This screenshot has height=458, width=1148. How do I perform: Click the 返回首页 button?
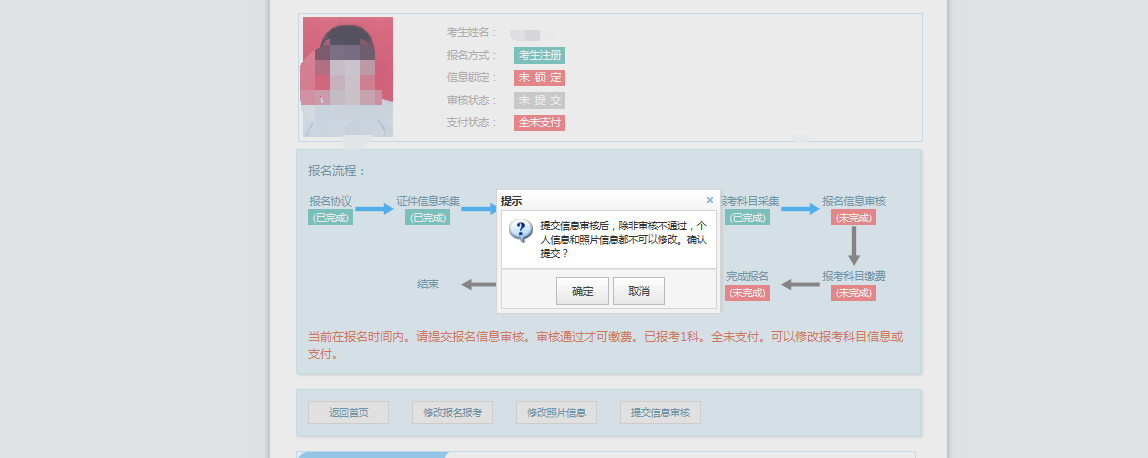[x=348, y=413]
